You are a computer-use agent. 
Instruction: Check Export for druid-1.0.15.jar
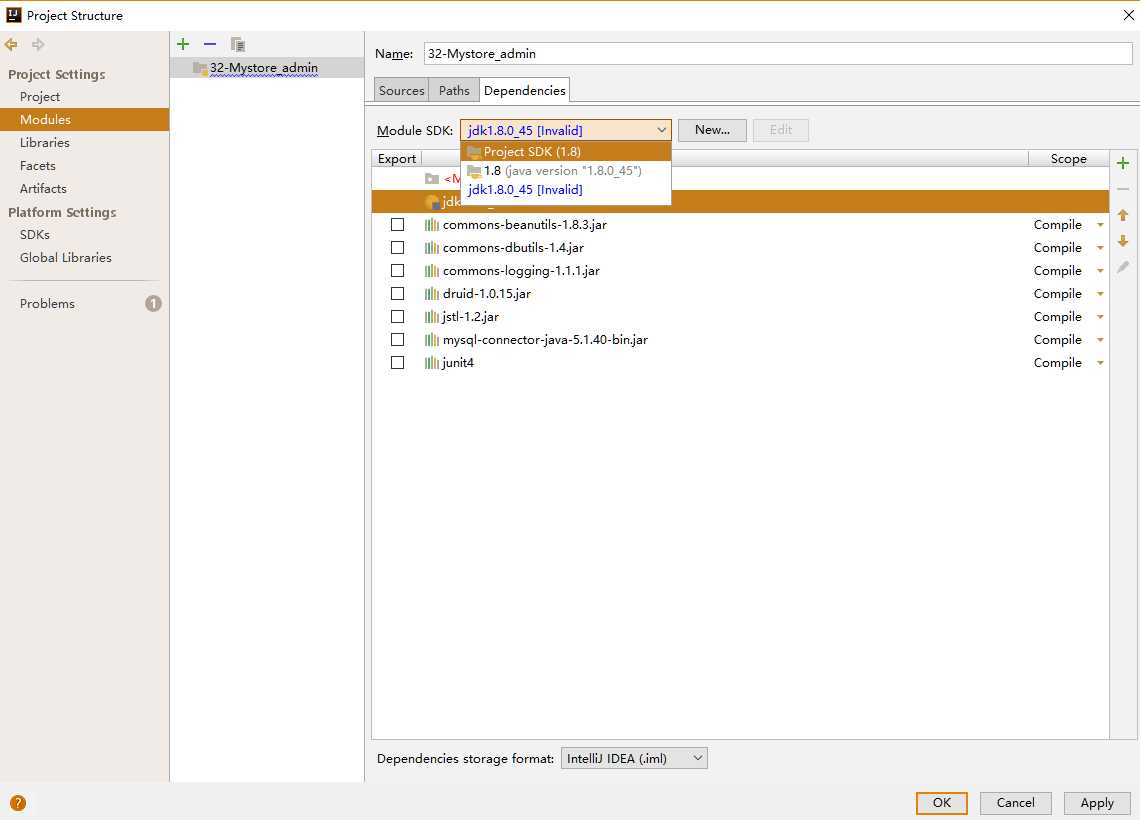tap(398, 294)
